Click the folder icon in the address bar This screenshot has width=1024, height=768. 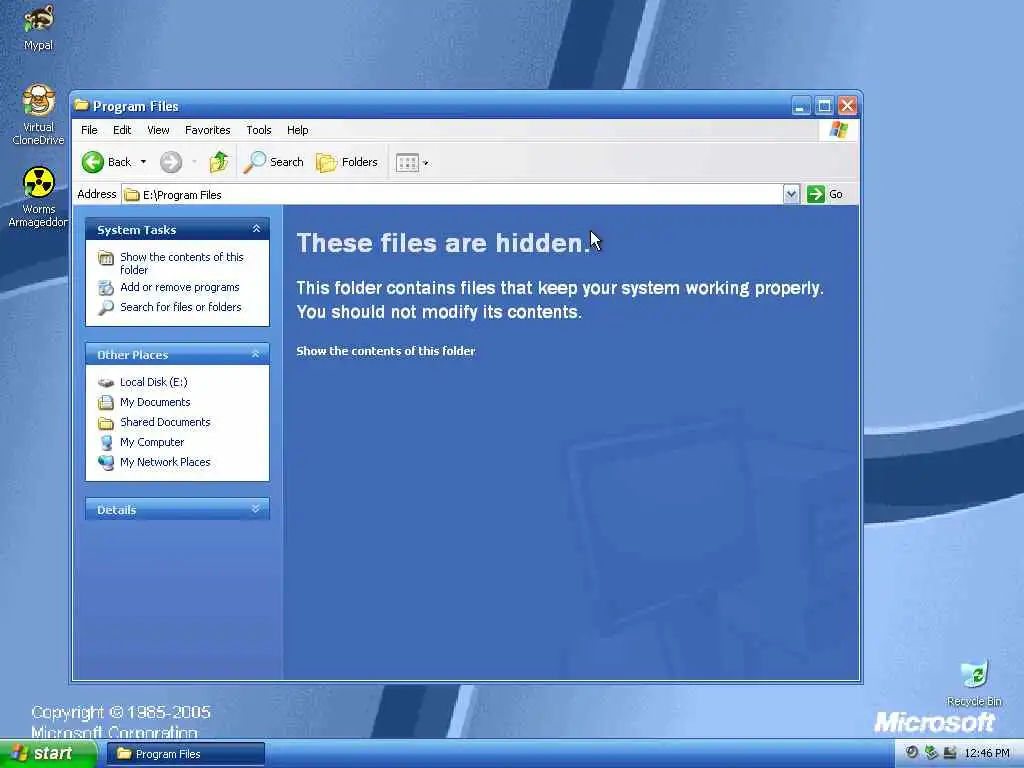tap(132, 195)
